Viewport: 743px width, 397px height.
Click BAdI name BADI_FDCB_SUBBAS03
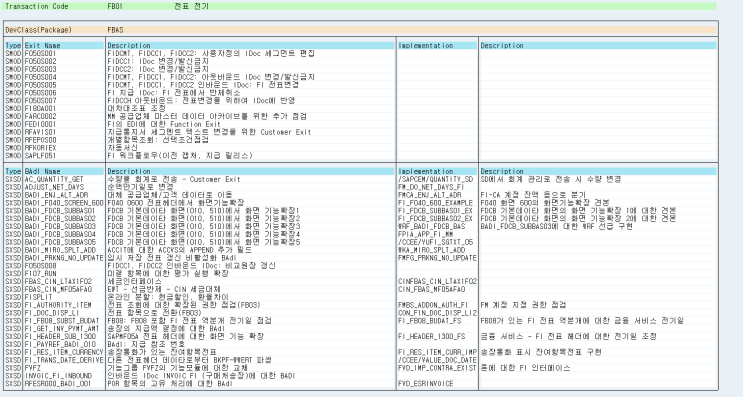60,226
